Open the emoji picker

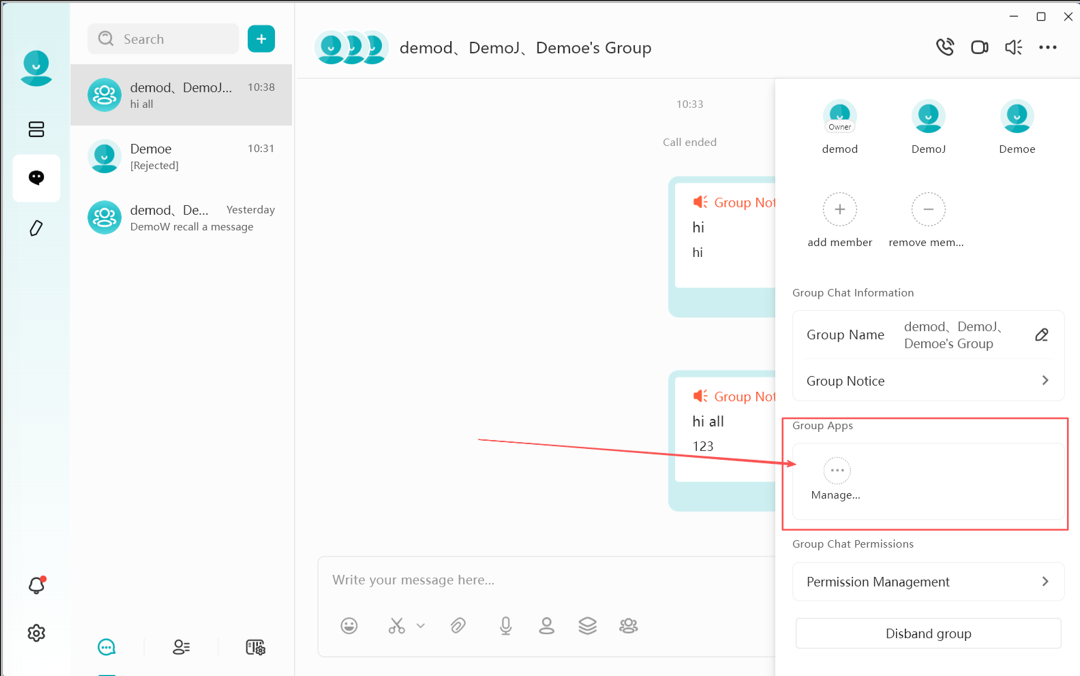click(x=349, y=626)
